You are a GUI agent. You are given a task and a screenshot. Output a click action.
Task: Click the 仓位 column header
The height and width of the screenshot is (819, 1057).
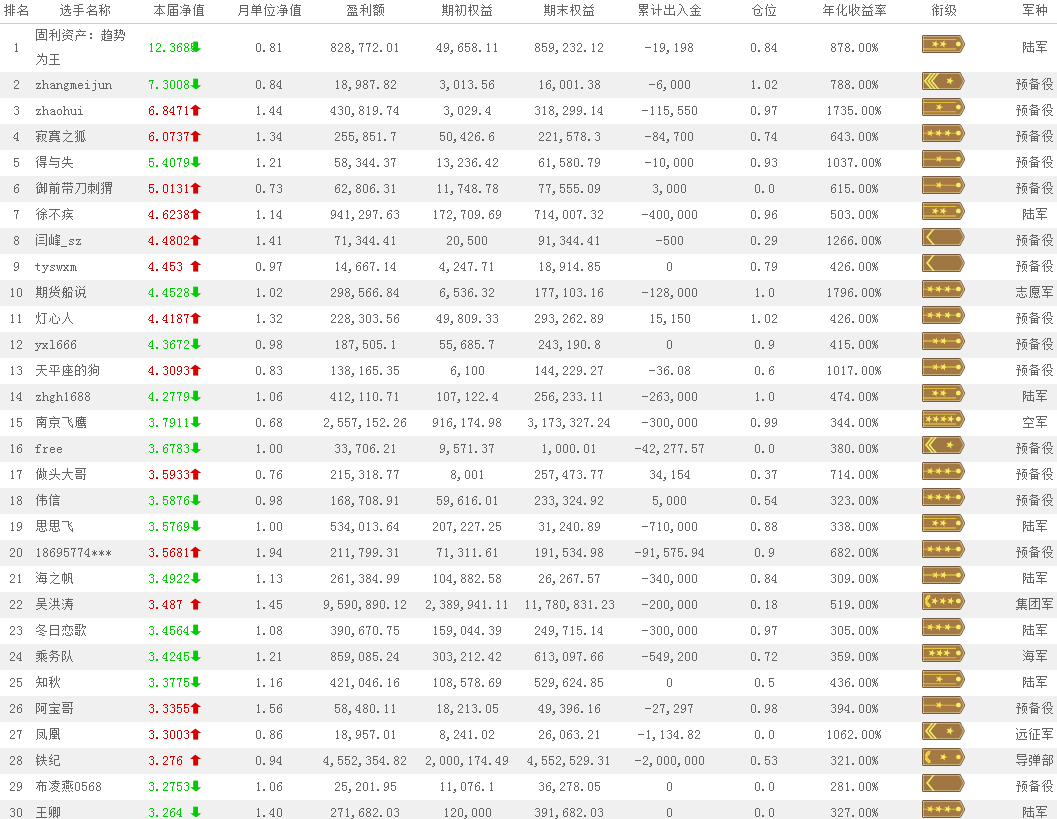click(x=764, y=10)
